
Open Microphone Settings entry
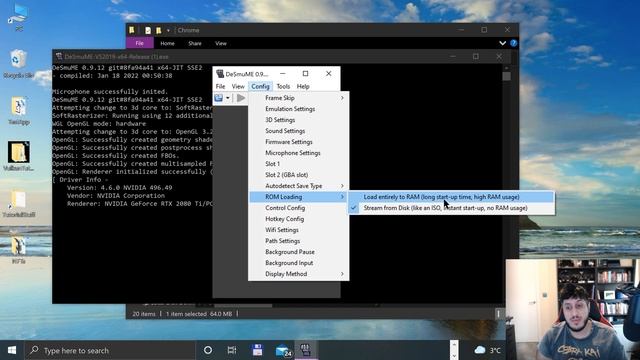(x=298, y=153)
